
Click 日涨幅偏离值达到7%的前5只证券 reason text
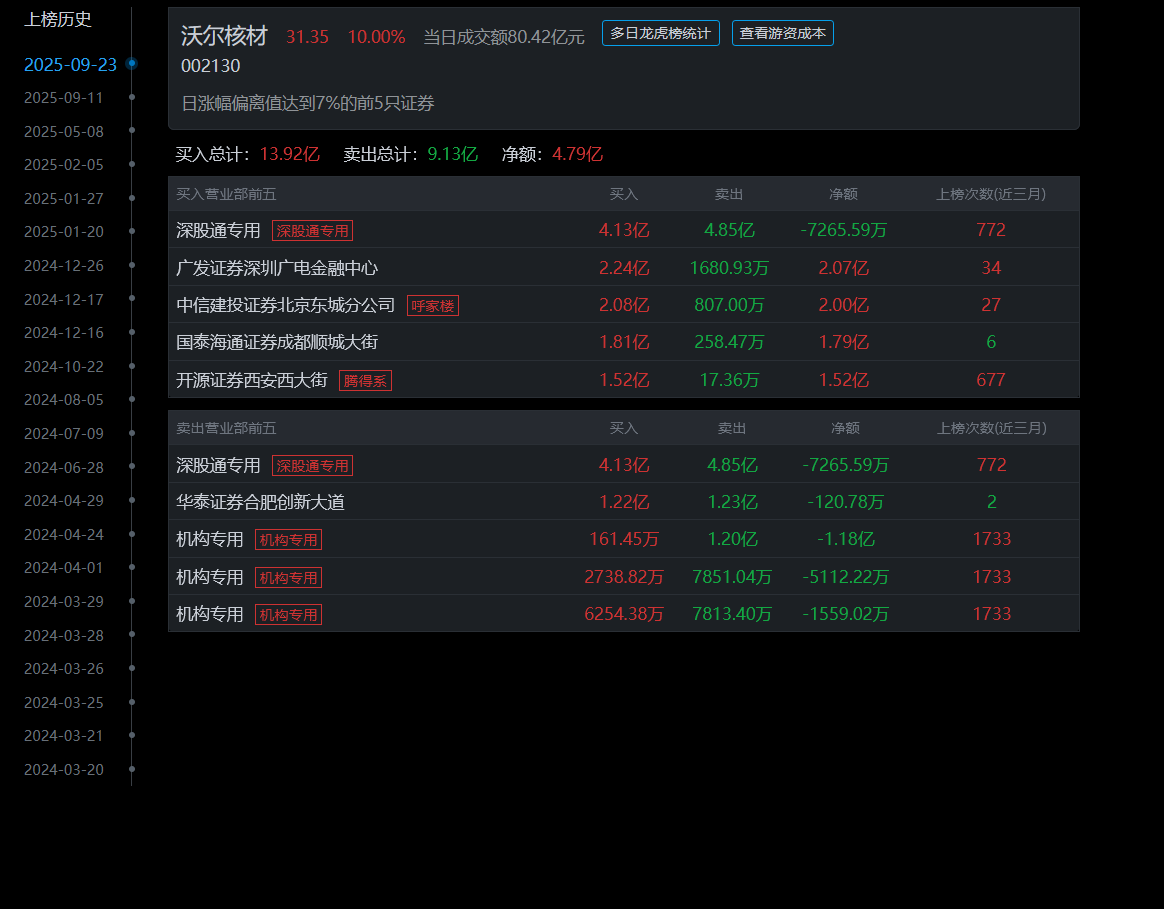point(307,103)
